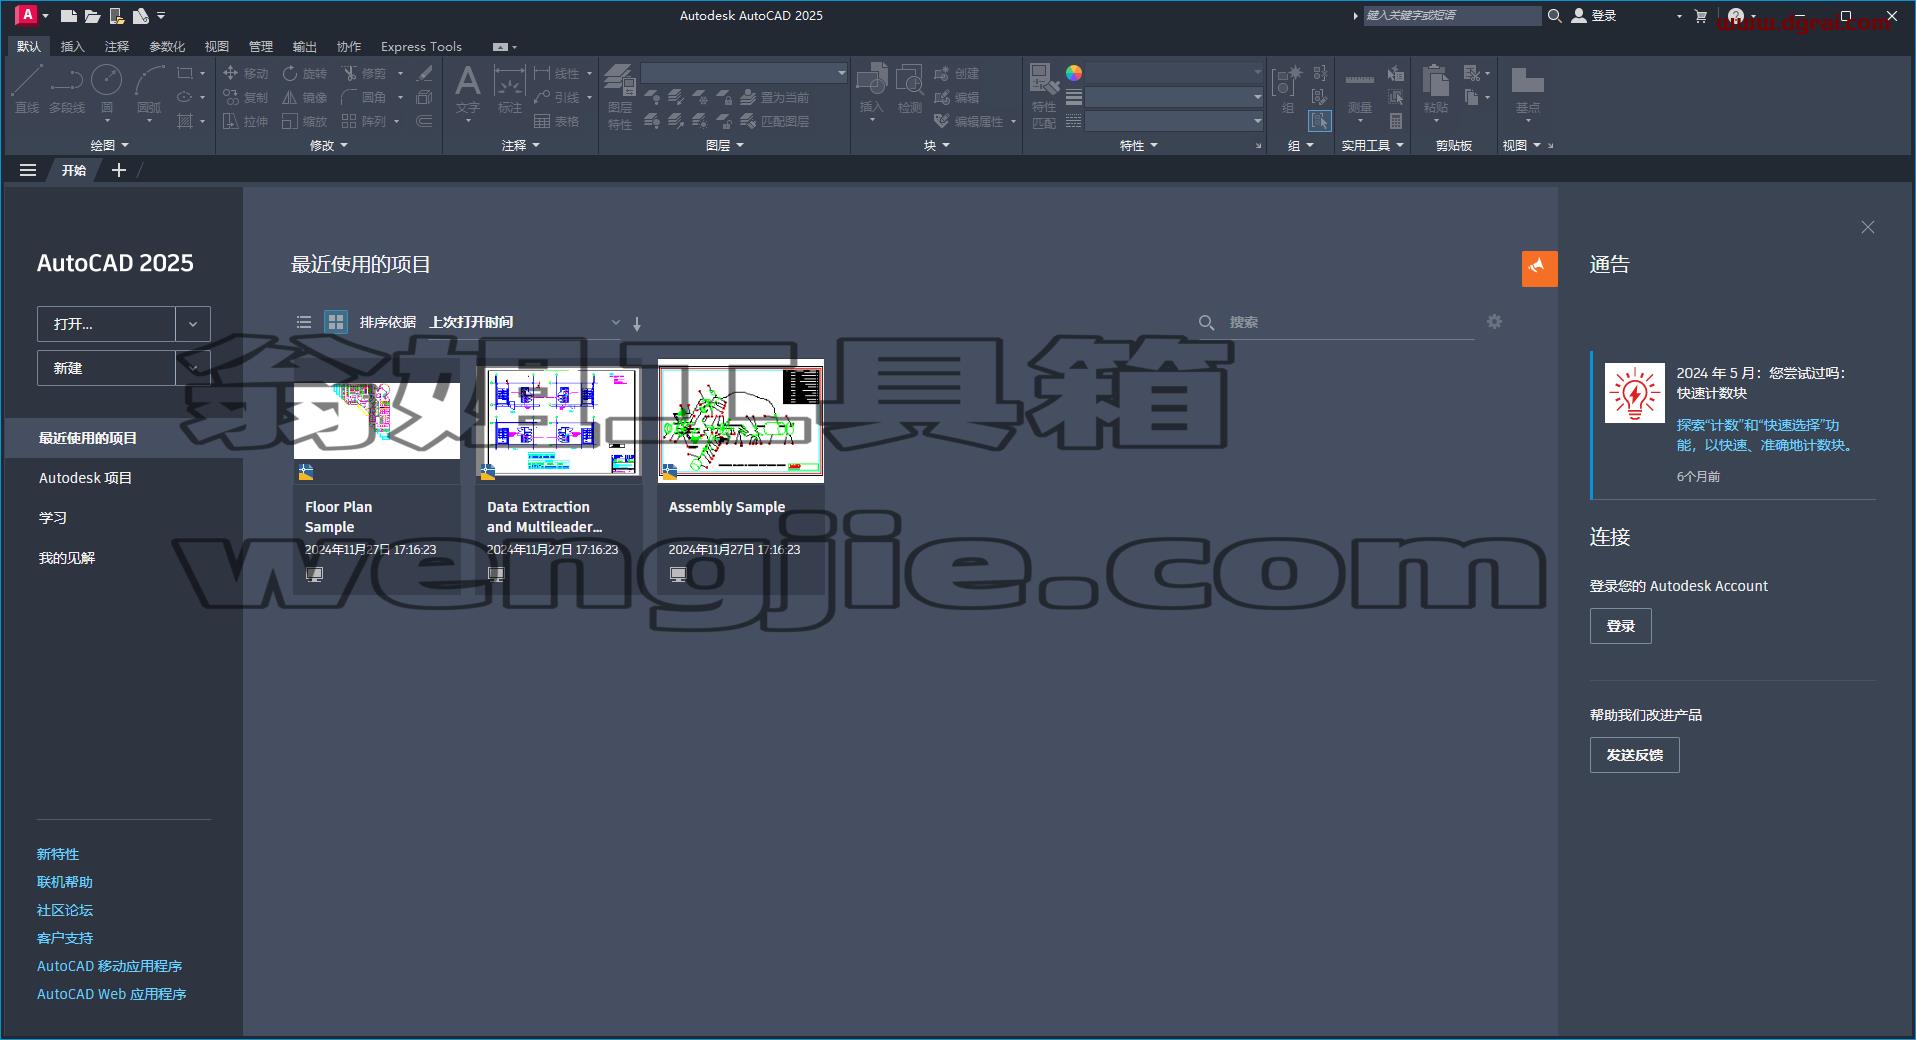Open the sort-by last opened dropdown
The height and width of the screenshot is (1040, 1916).
pyautogui.click(x=524, y=322)
